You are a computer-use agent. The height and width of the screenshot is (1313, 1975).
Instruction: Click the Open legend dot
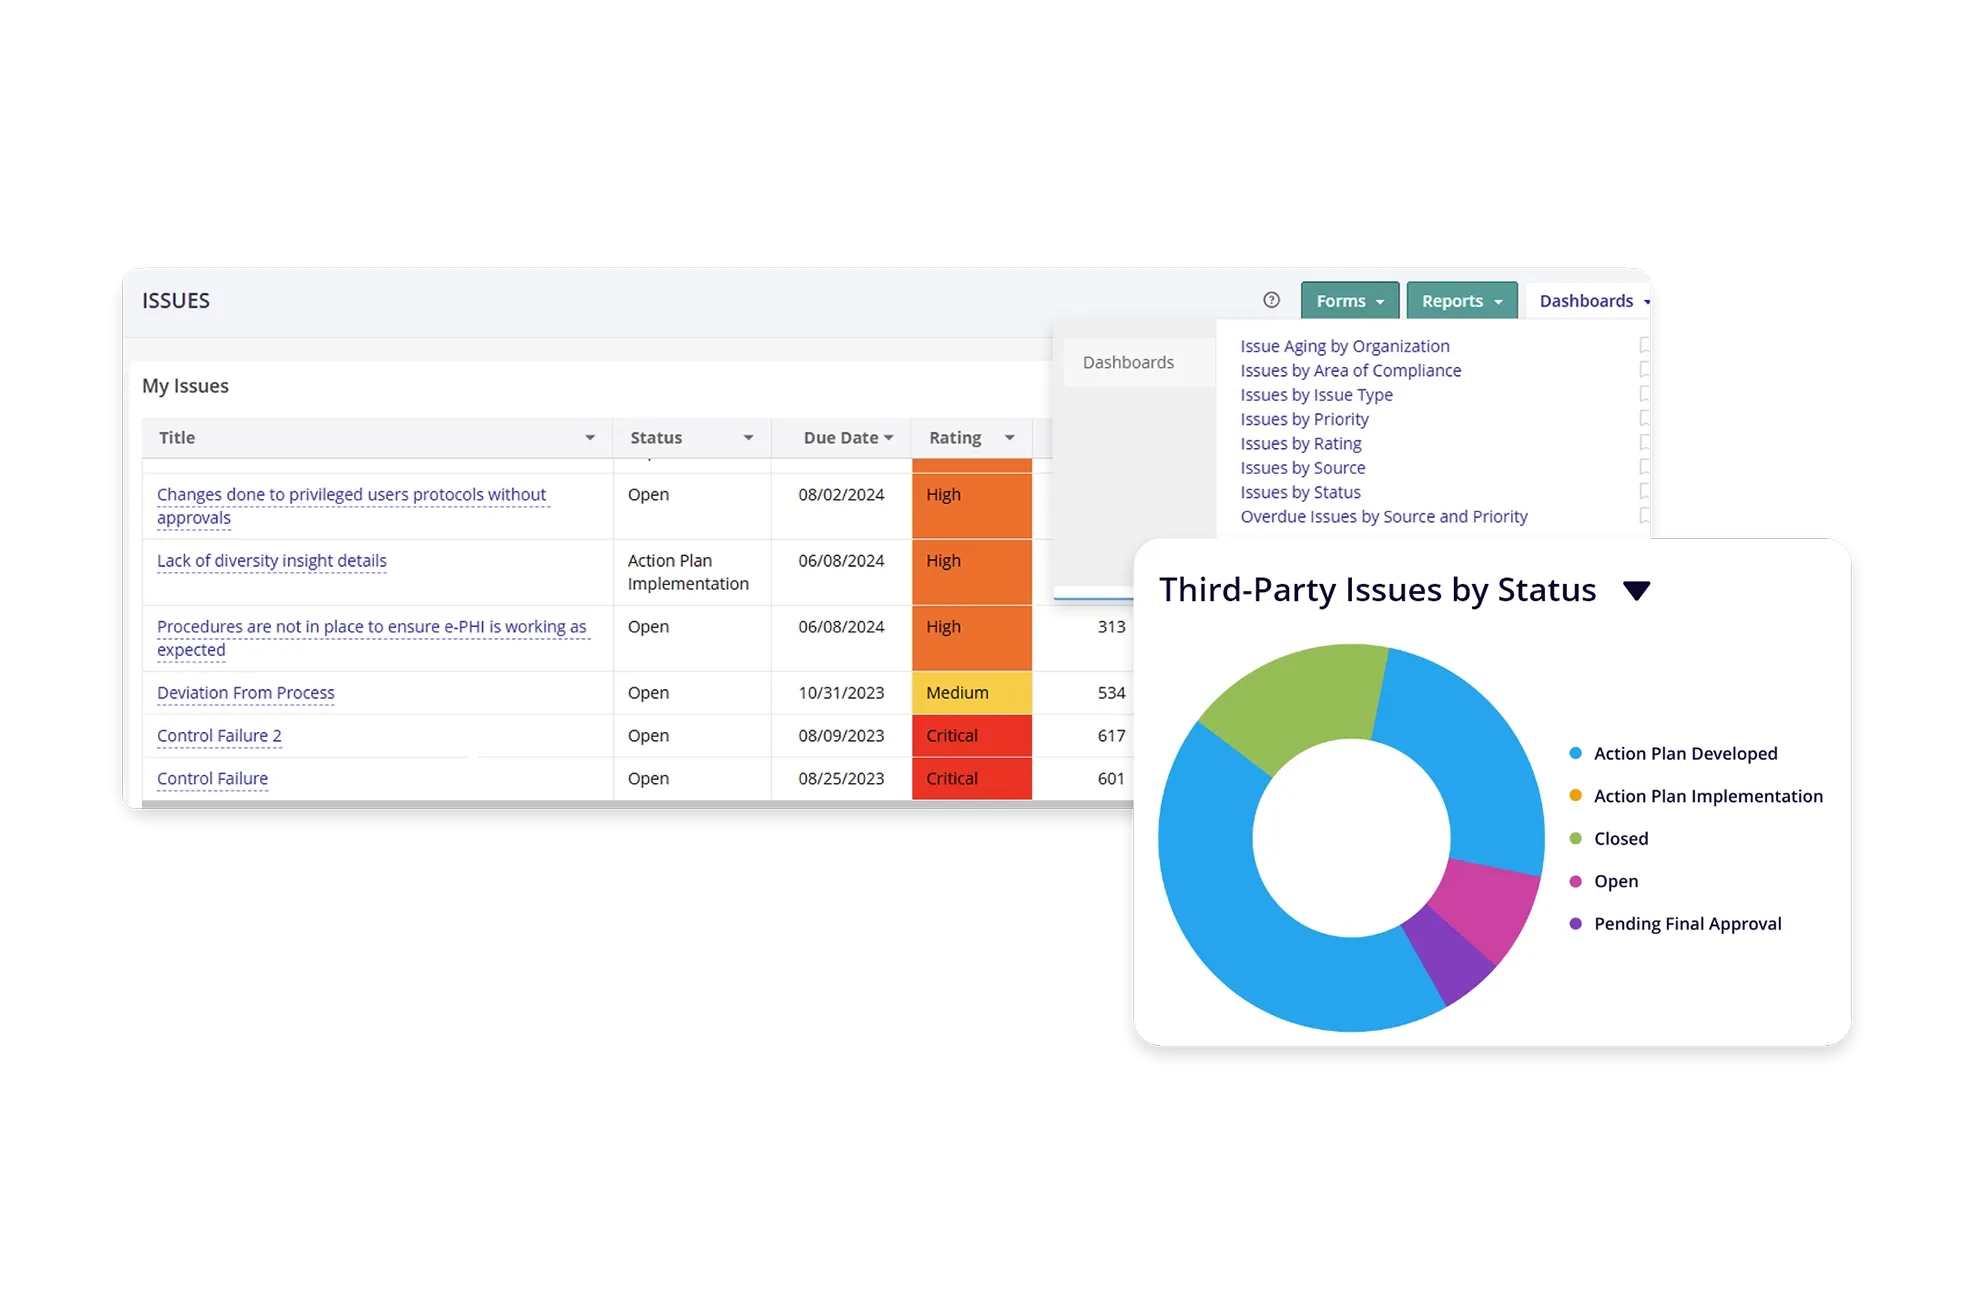(x=1576, y=881)
